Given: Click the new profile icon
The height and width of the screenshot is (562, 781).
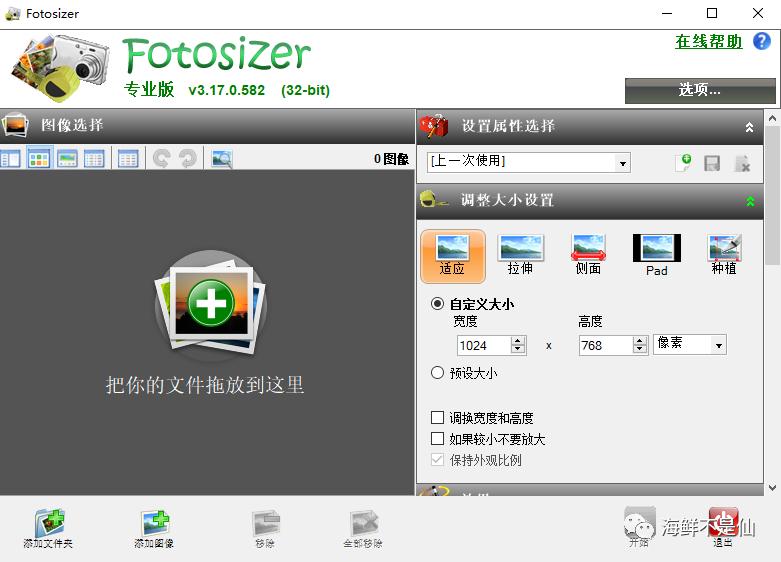Looking at the screenshot, I should 684,162.
